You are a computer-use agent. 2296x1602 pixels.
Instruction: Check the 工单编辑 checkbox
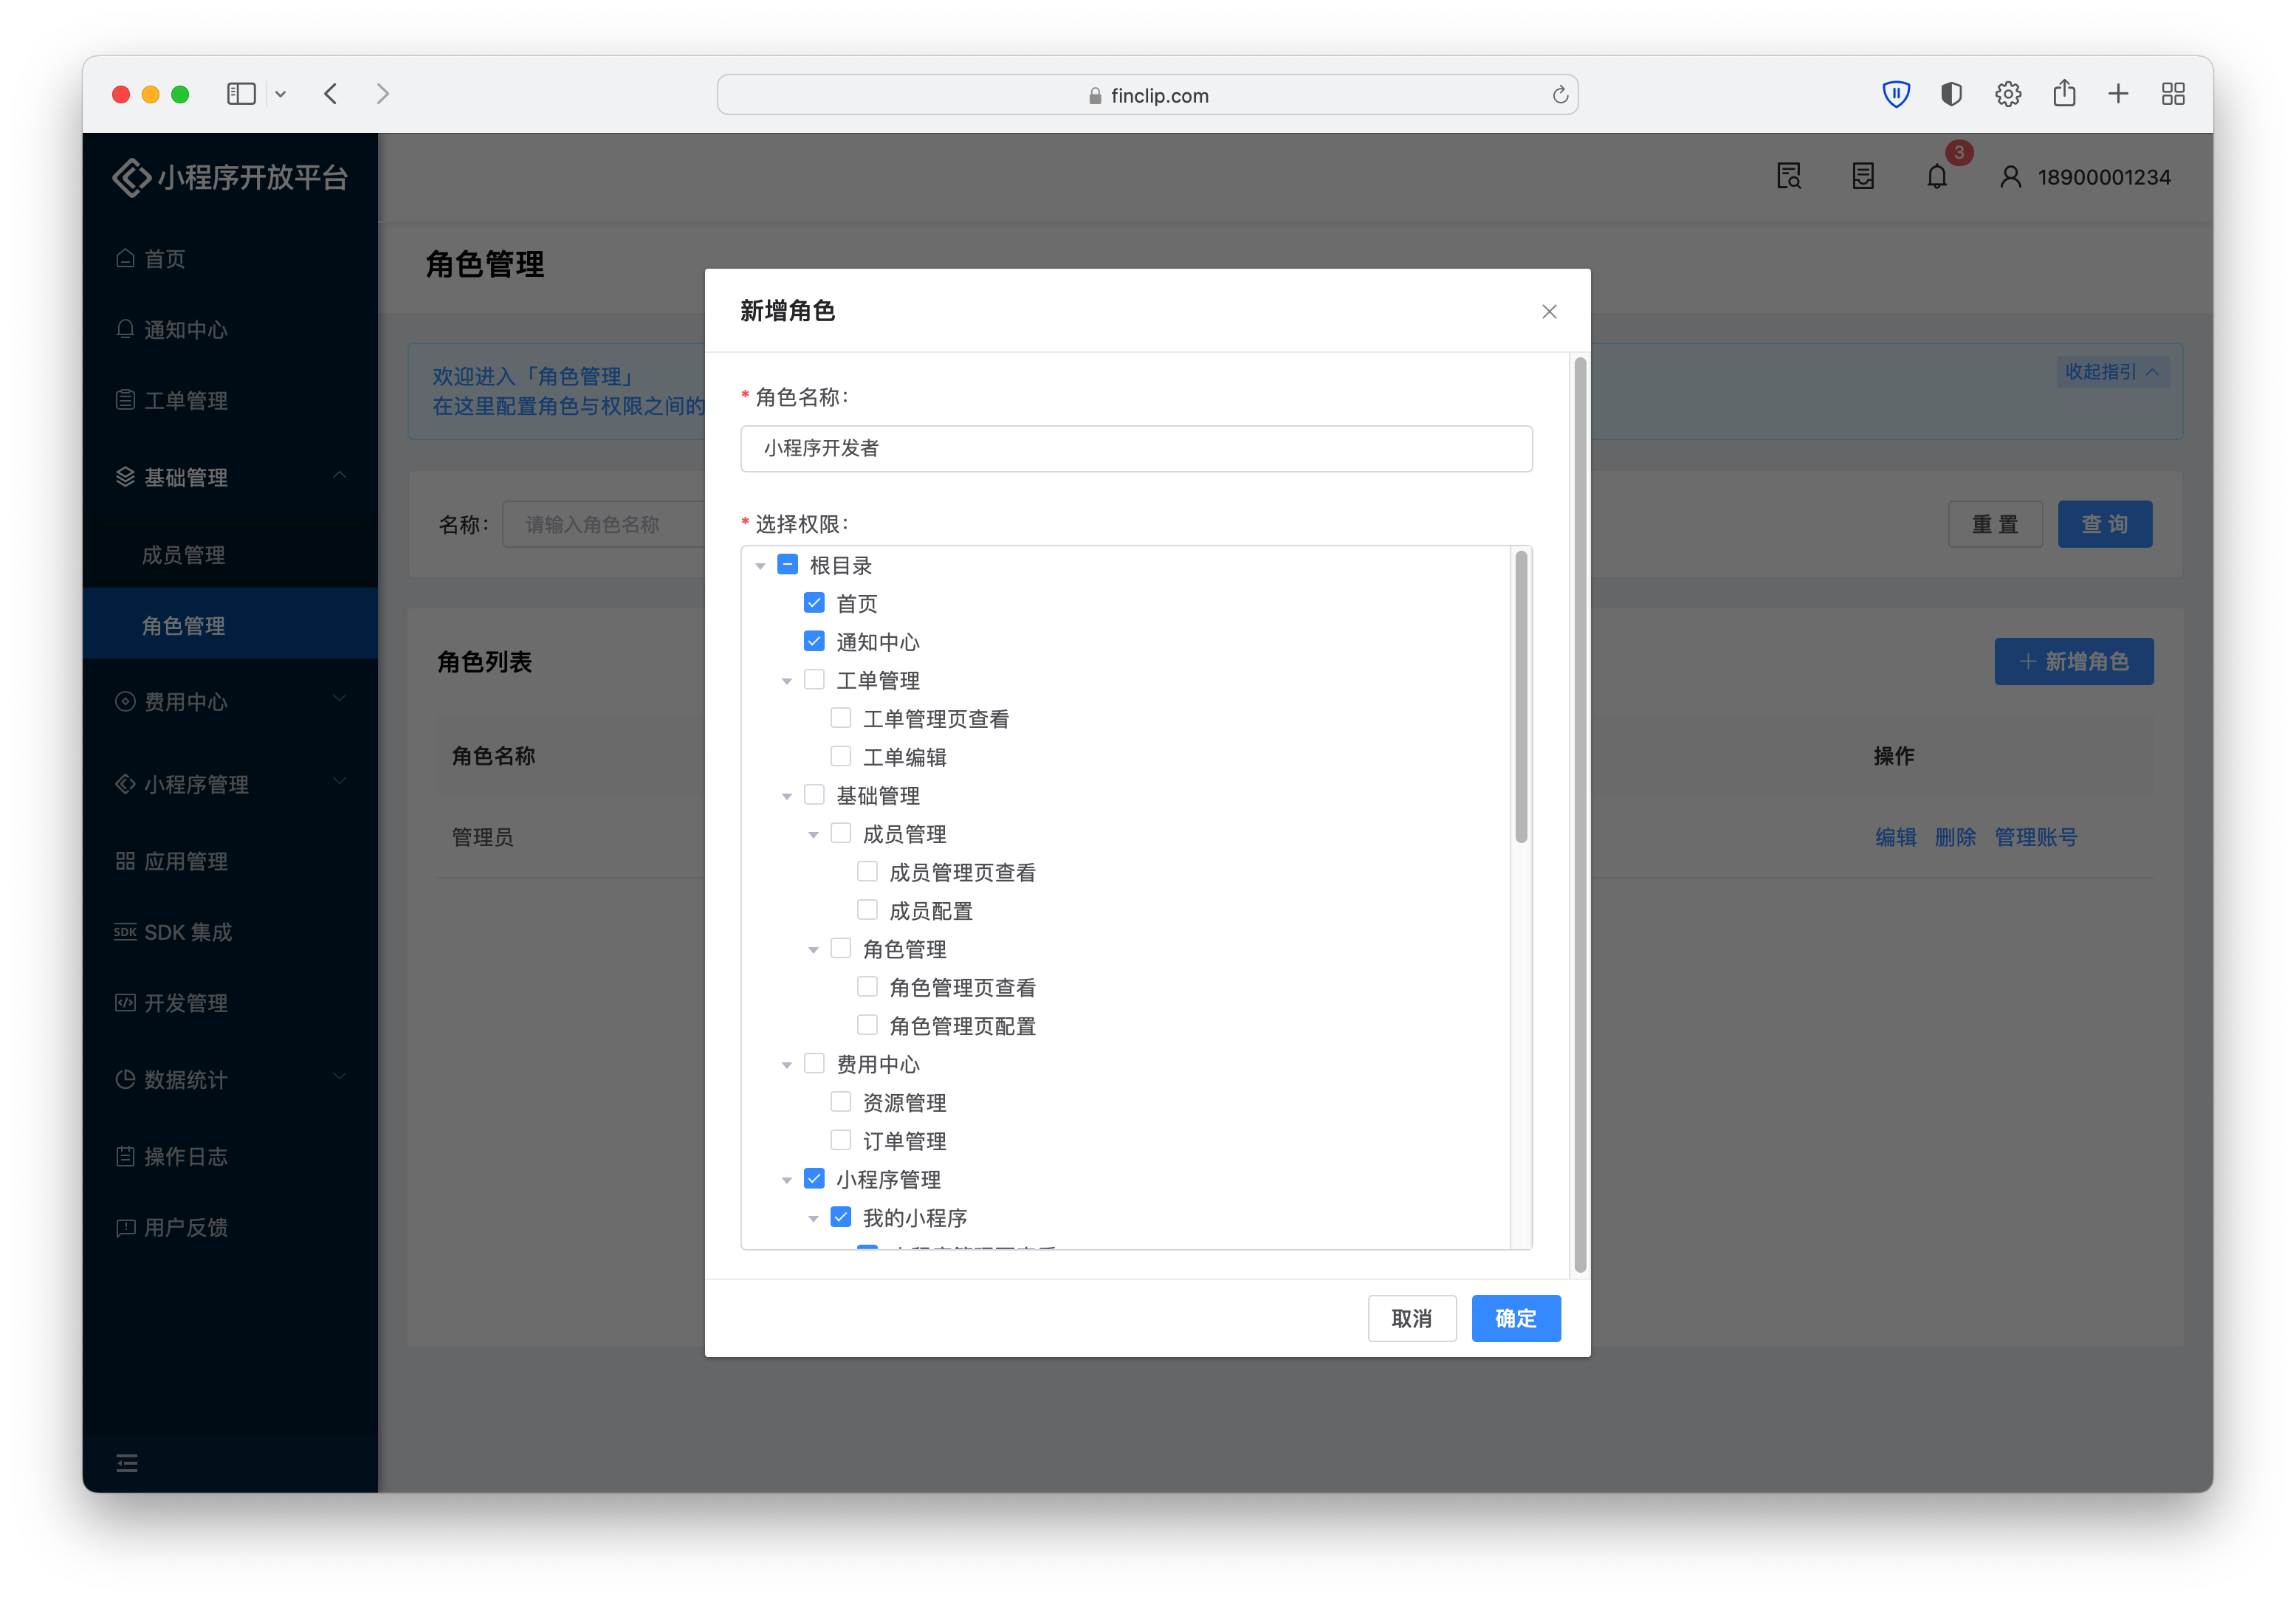point(841,756)
